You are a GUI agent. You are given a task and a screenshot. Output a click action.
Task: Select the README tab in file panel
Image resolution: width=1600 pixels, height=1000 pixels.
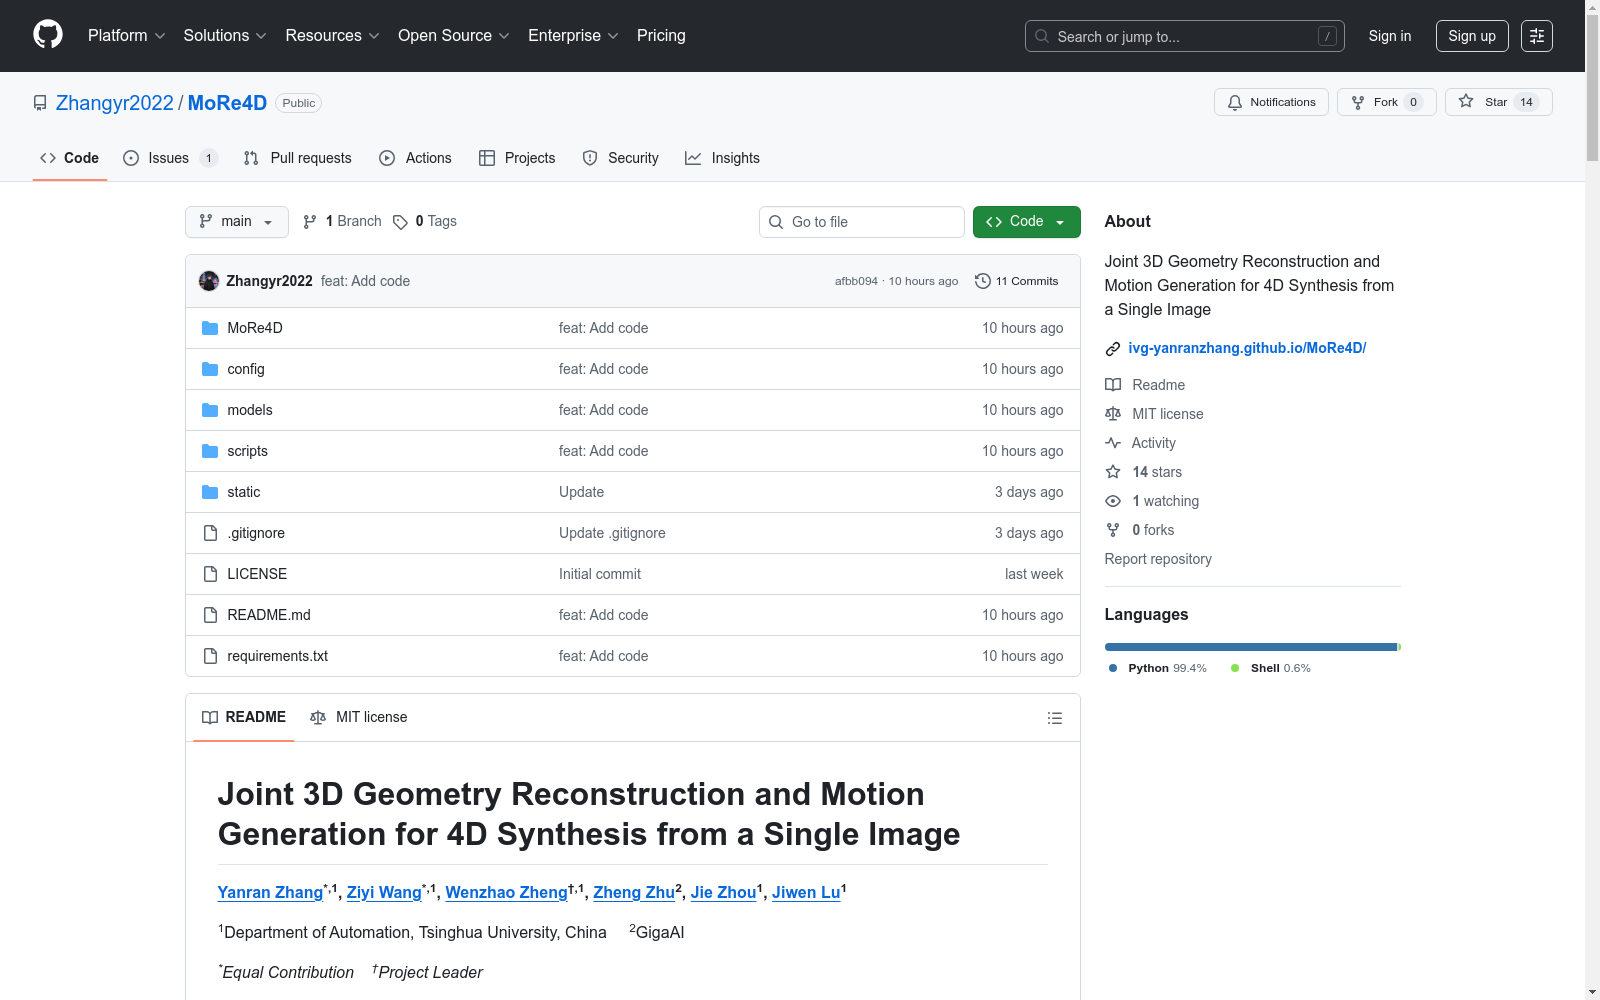point(244,717)
